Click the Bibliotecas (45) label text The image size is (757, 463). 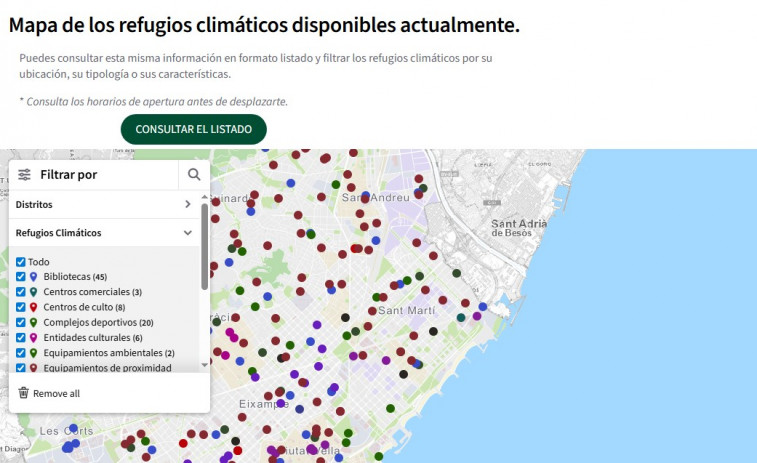tap(75, 277)
